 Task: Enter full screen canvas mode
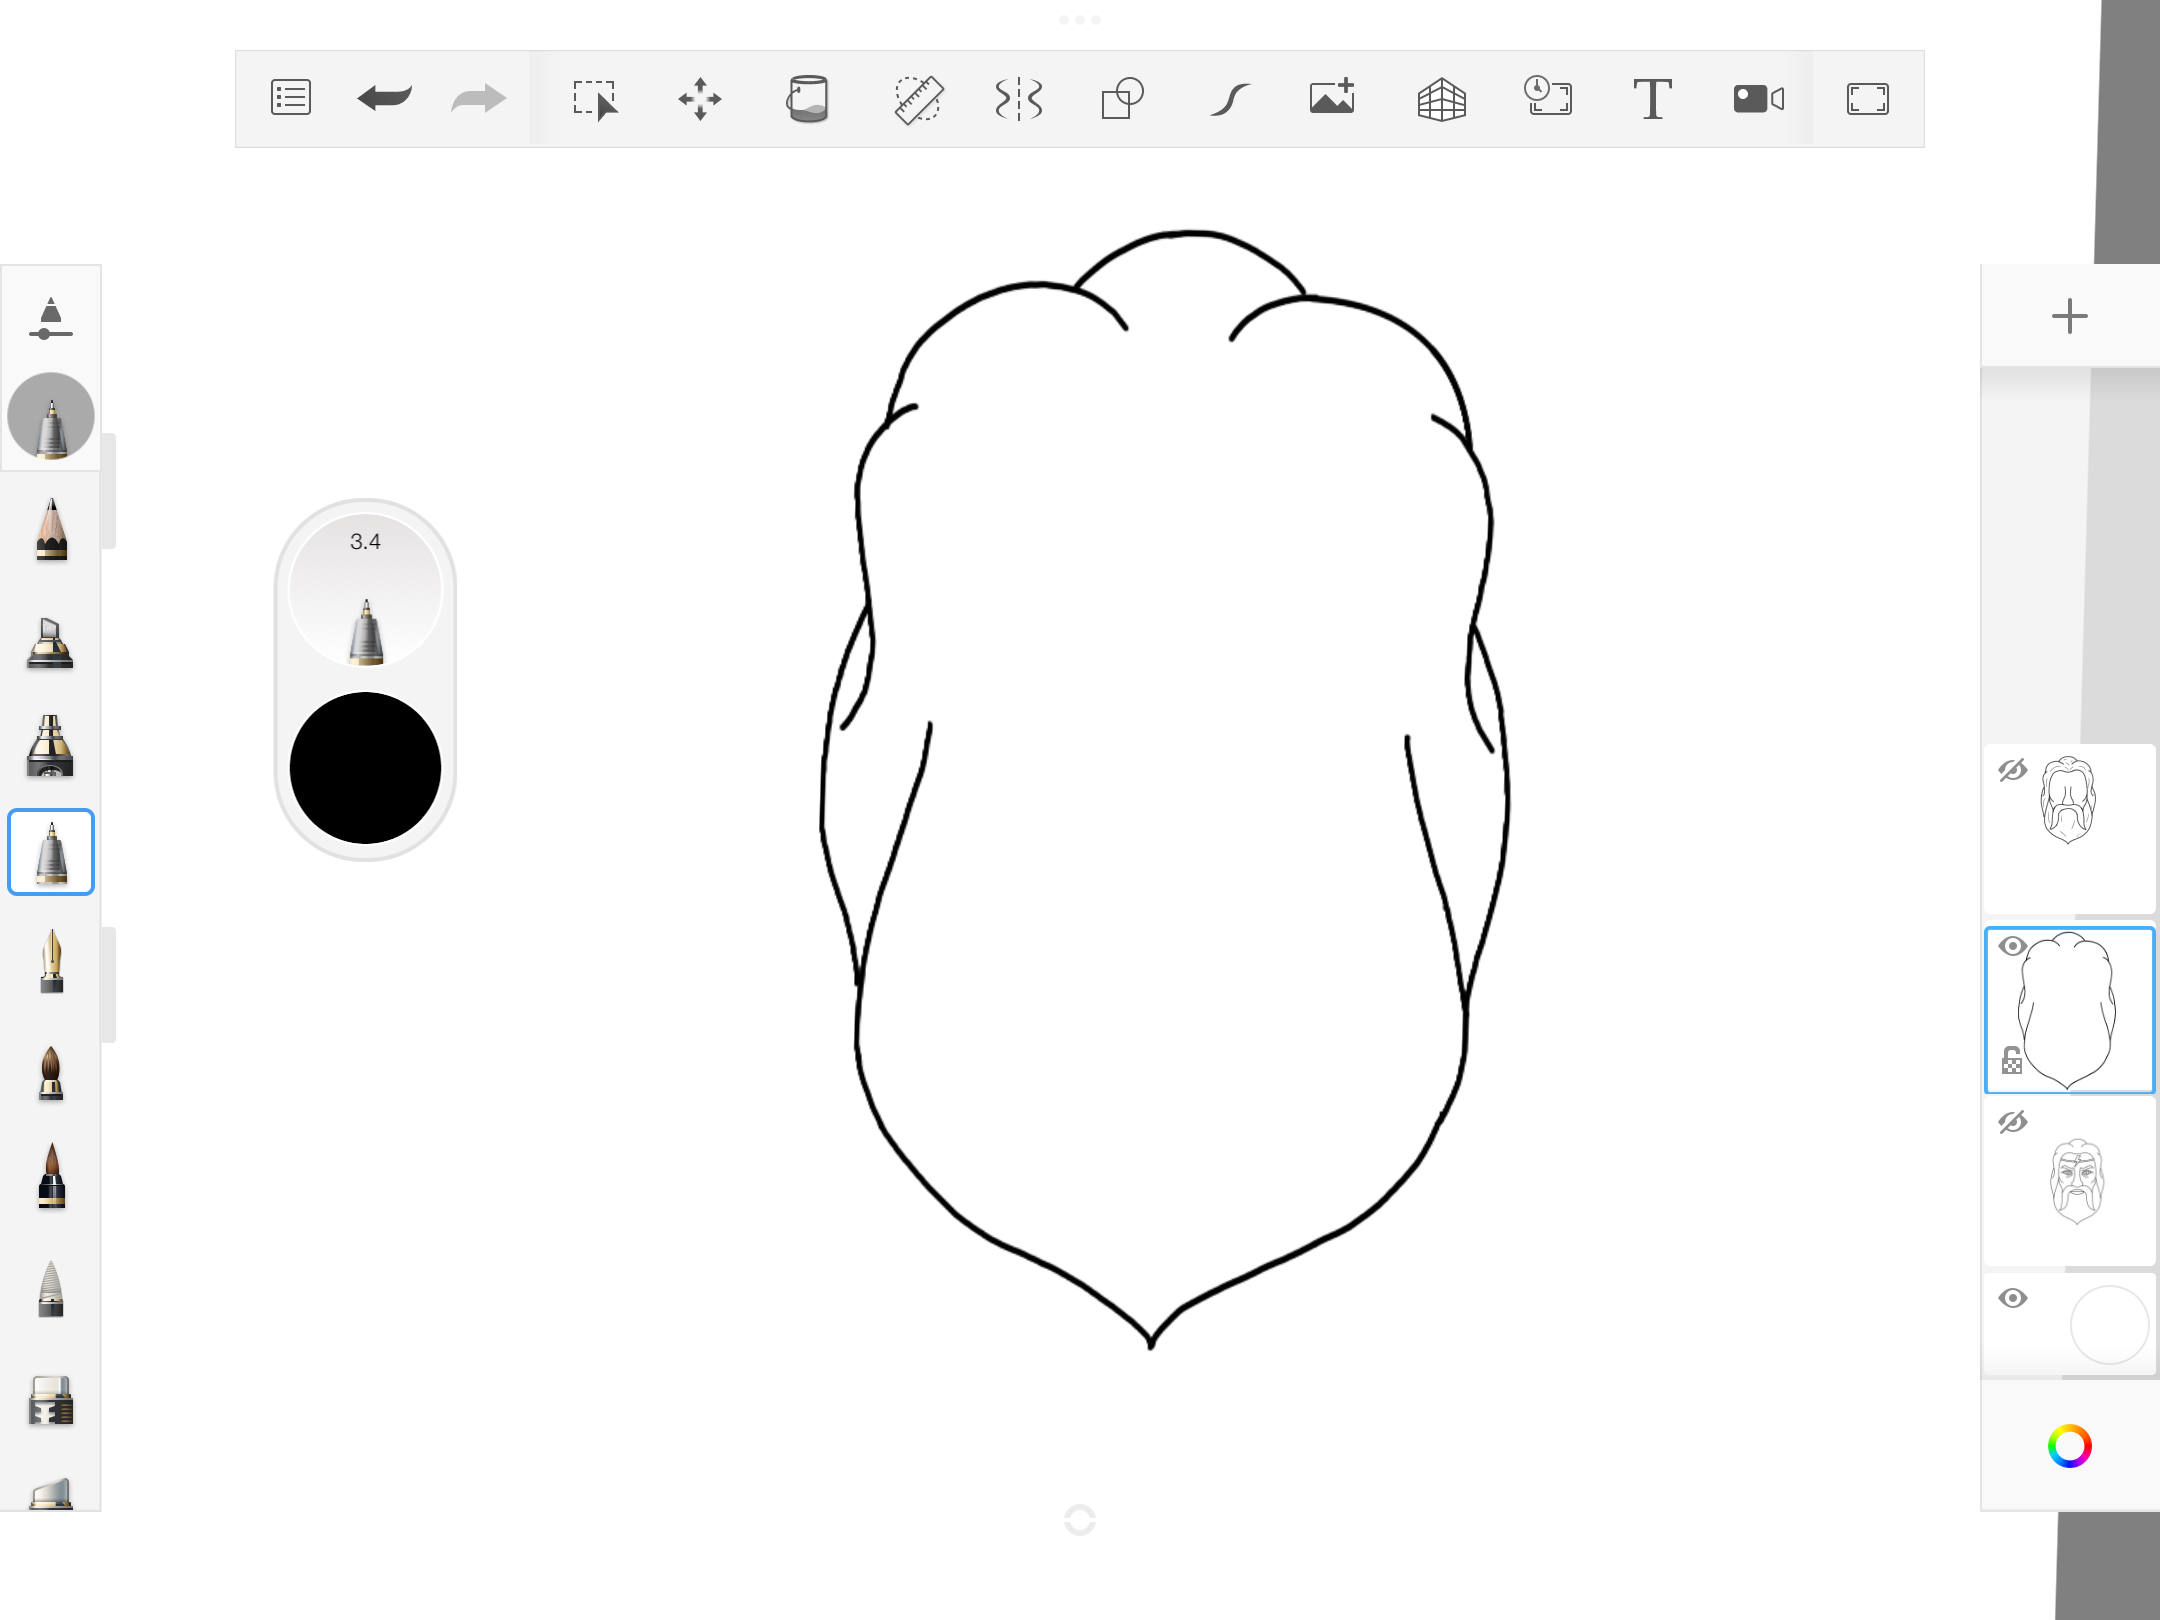[x=1867, y=98]
